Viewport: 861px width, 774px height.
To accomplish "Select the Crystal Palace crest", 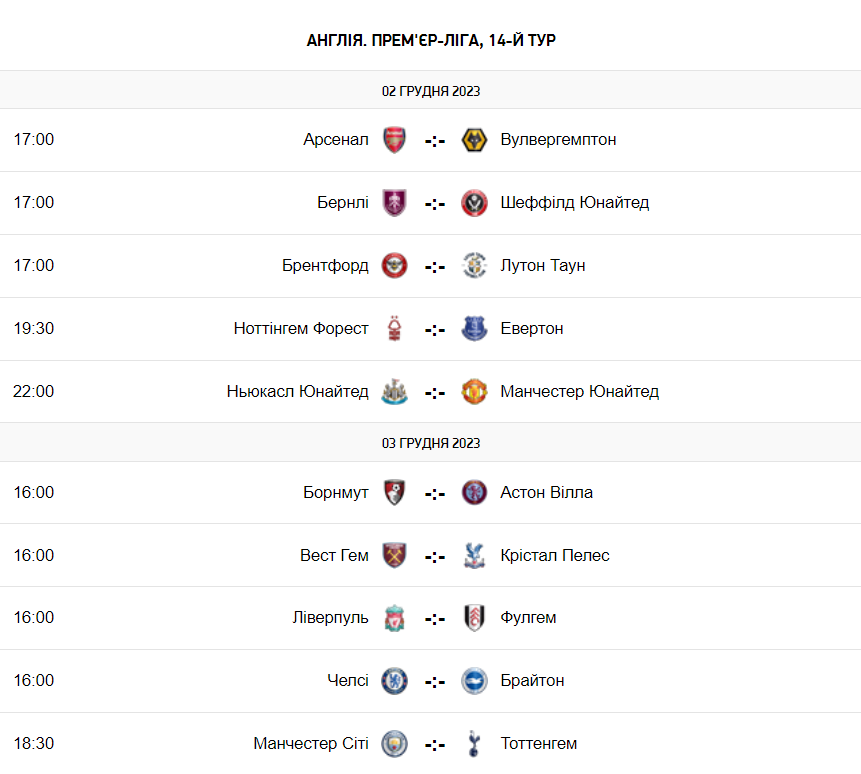I will coord(474,556).
